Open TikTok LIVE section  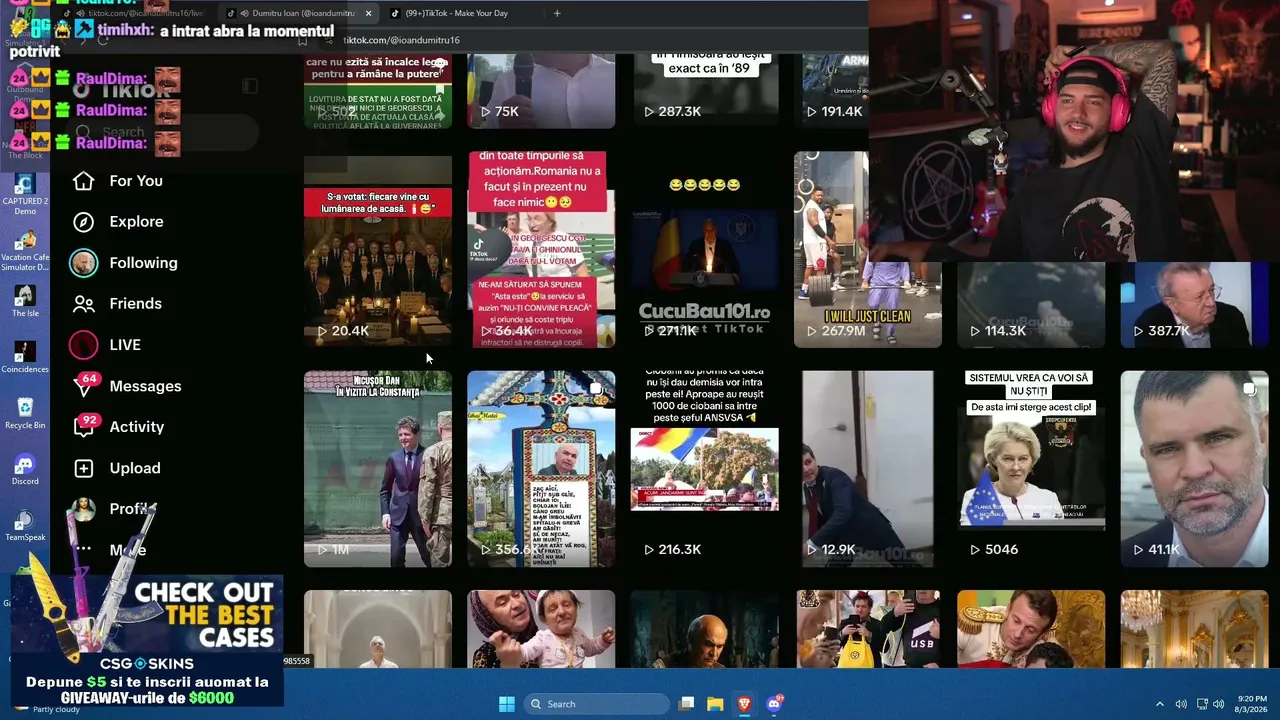(105, 345)
